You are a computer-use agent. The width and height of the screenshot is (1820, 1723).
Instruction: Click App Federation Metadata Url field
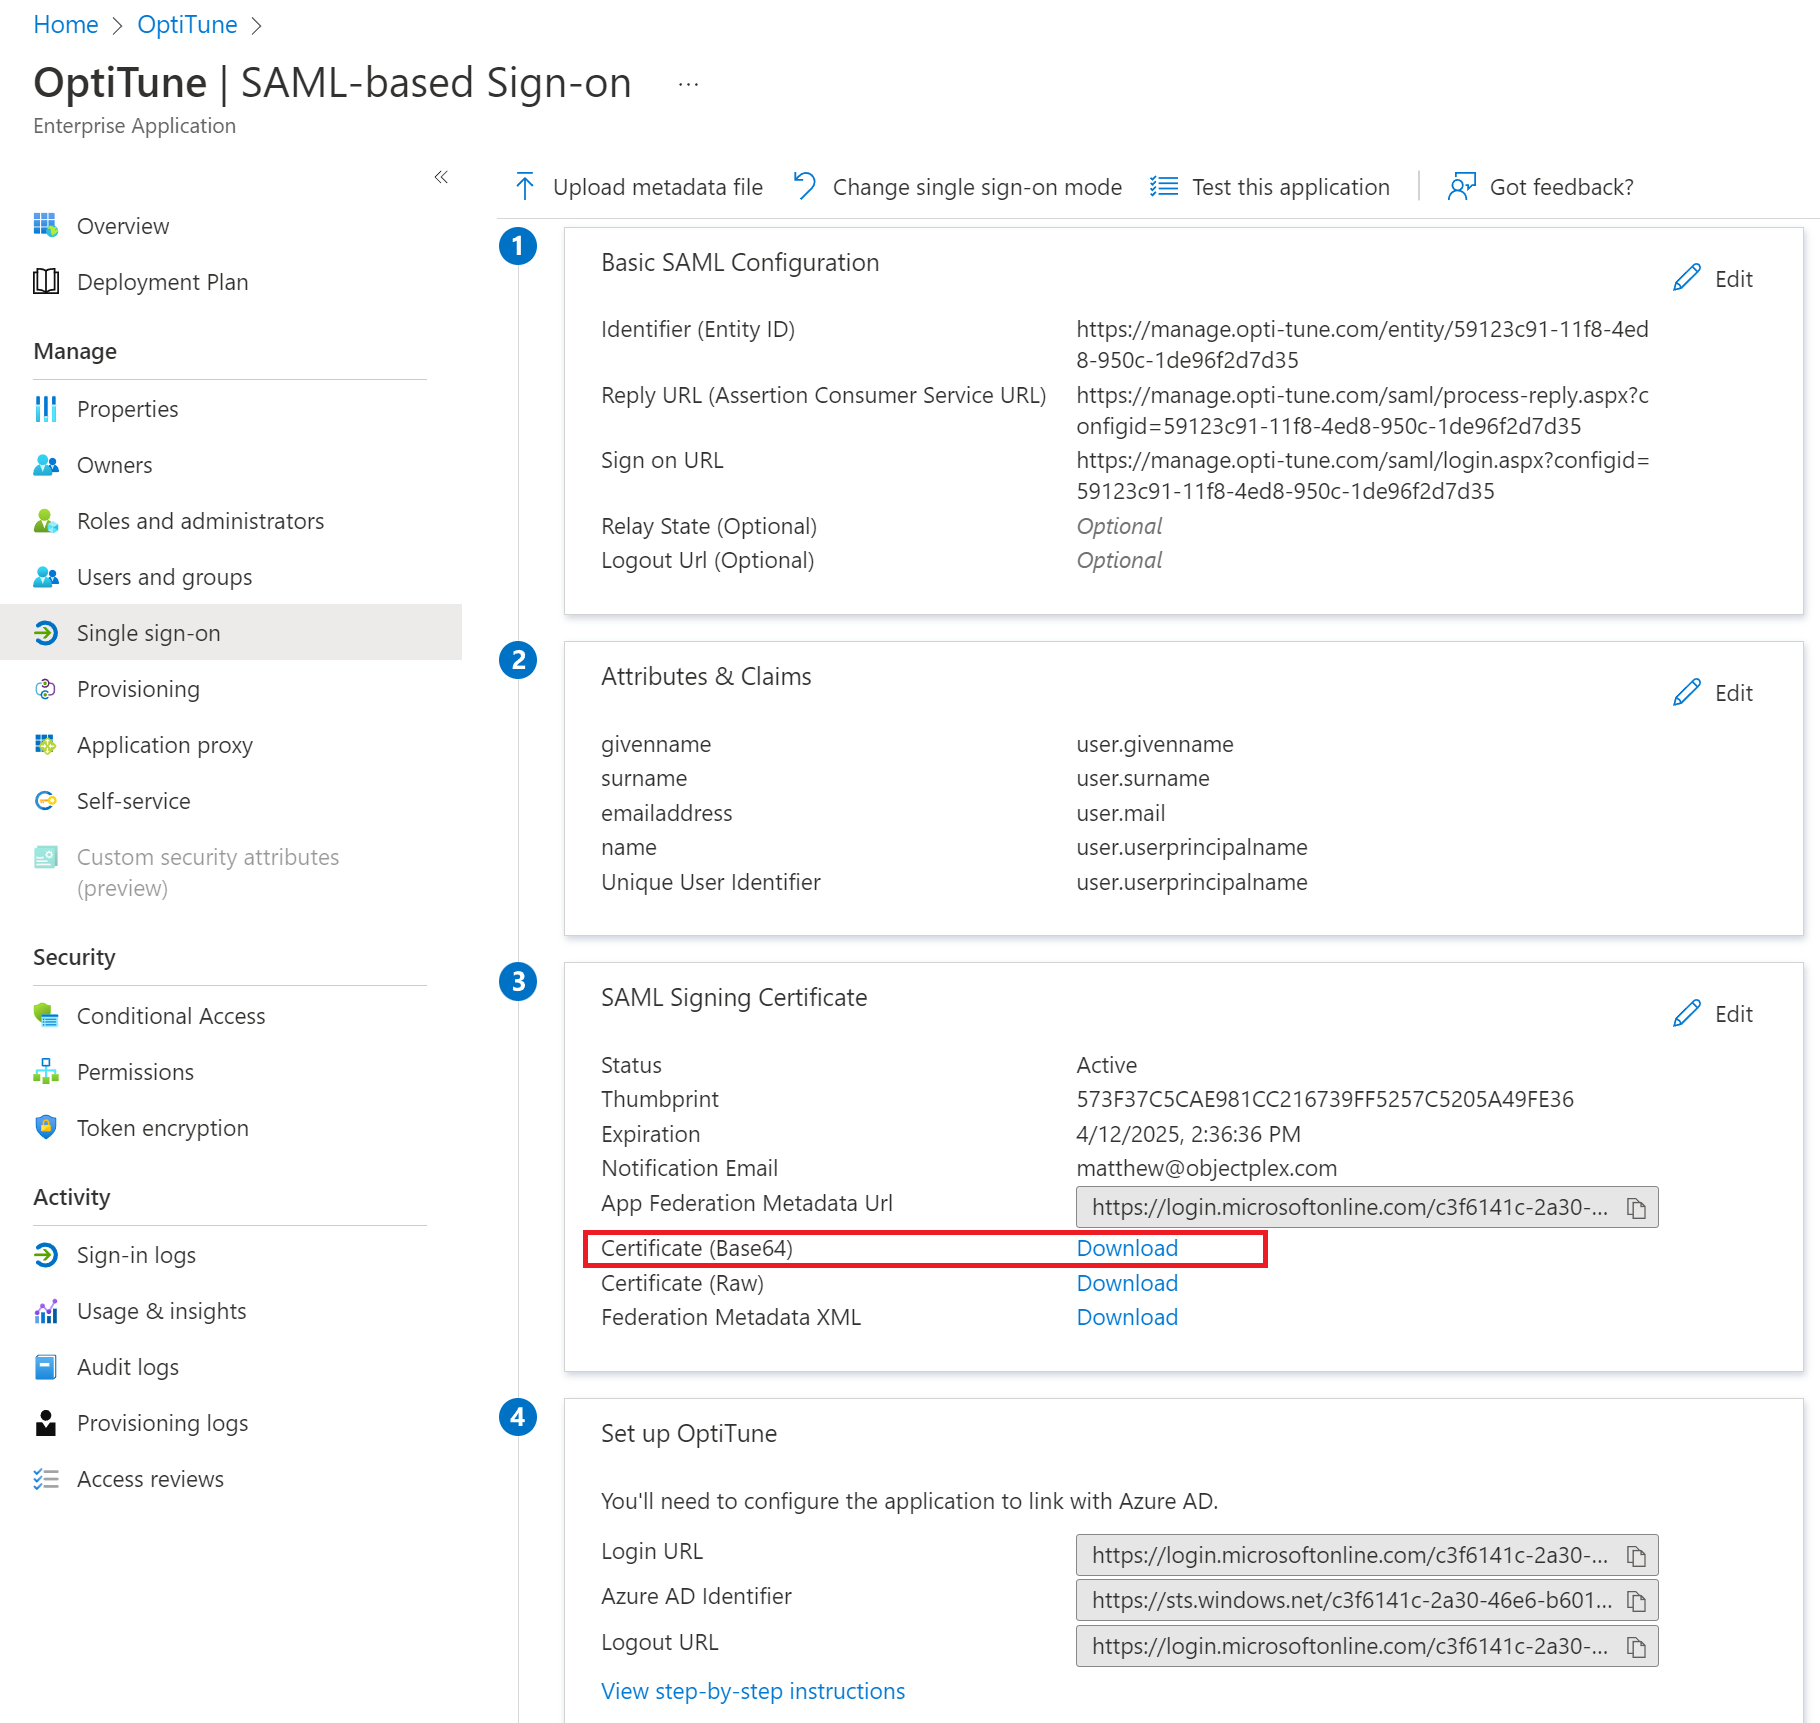pyautogui.click(x=1367, y=1208)
